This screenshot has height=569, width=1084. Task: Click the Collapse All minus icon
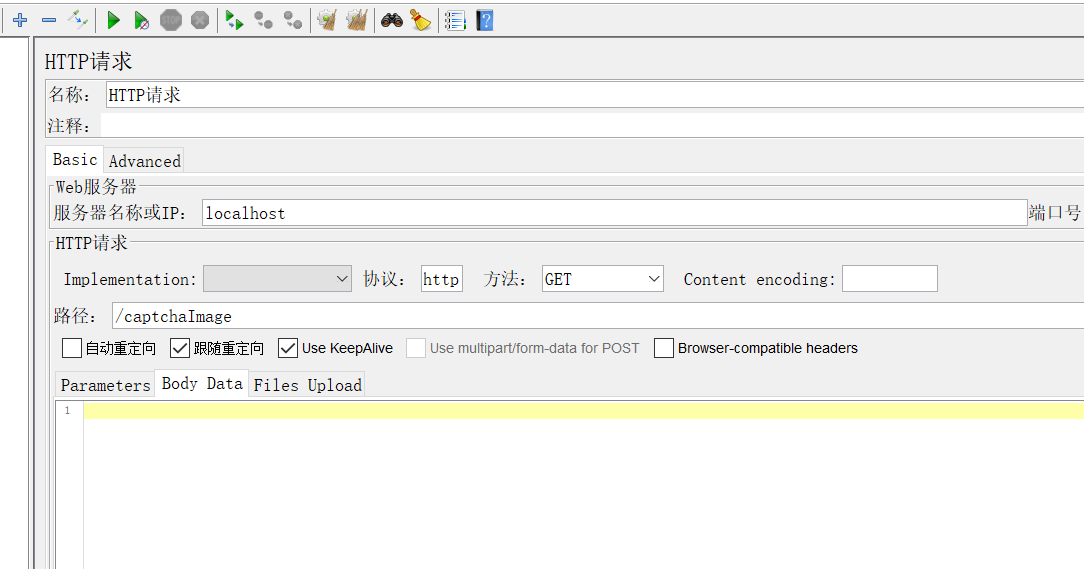[x=48, y=20]
